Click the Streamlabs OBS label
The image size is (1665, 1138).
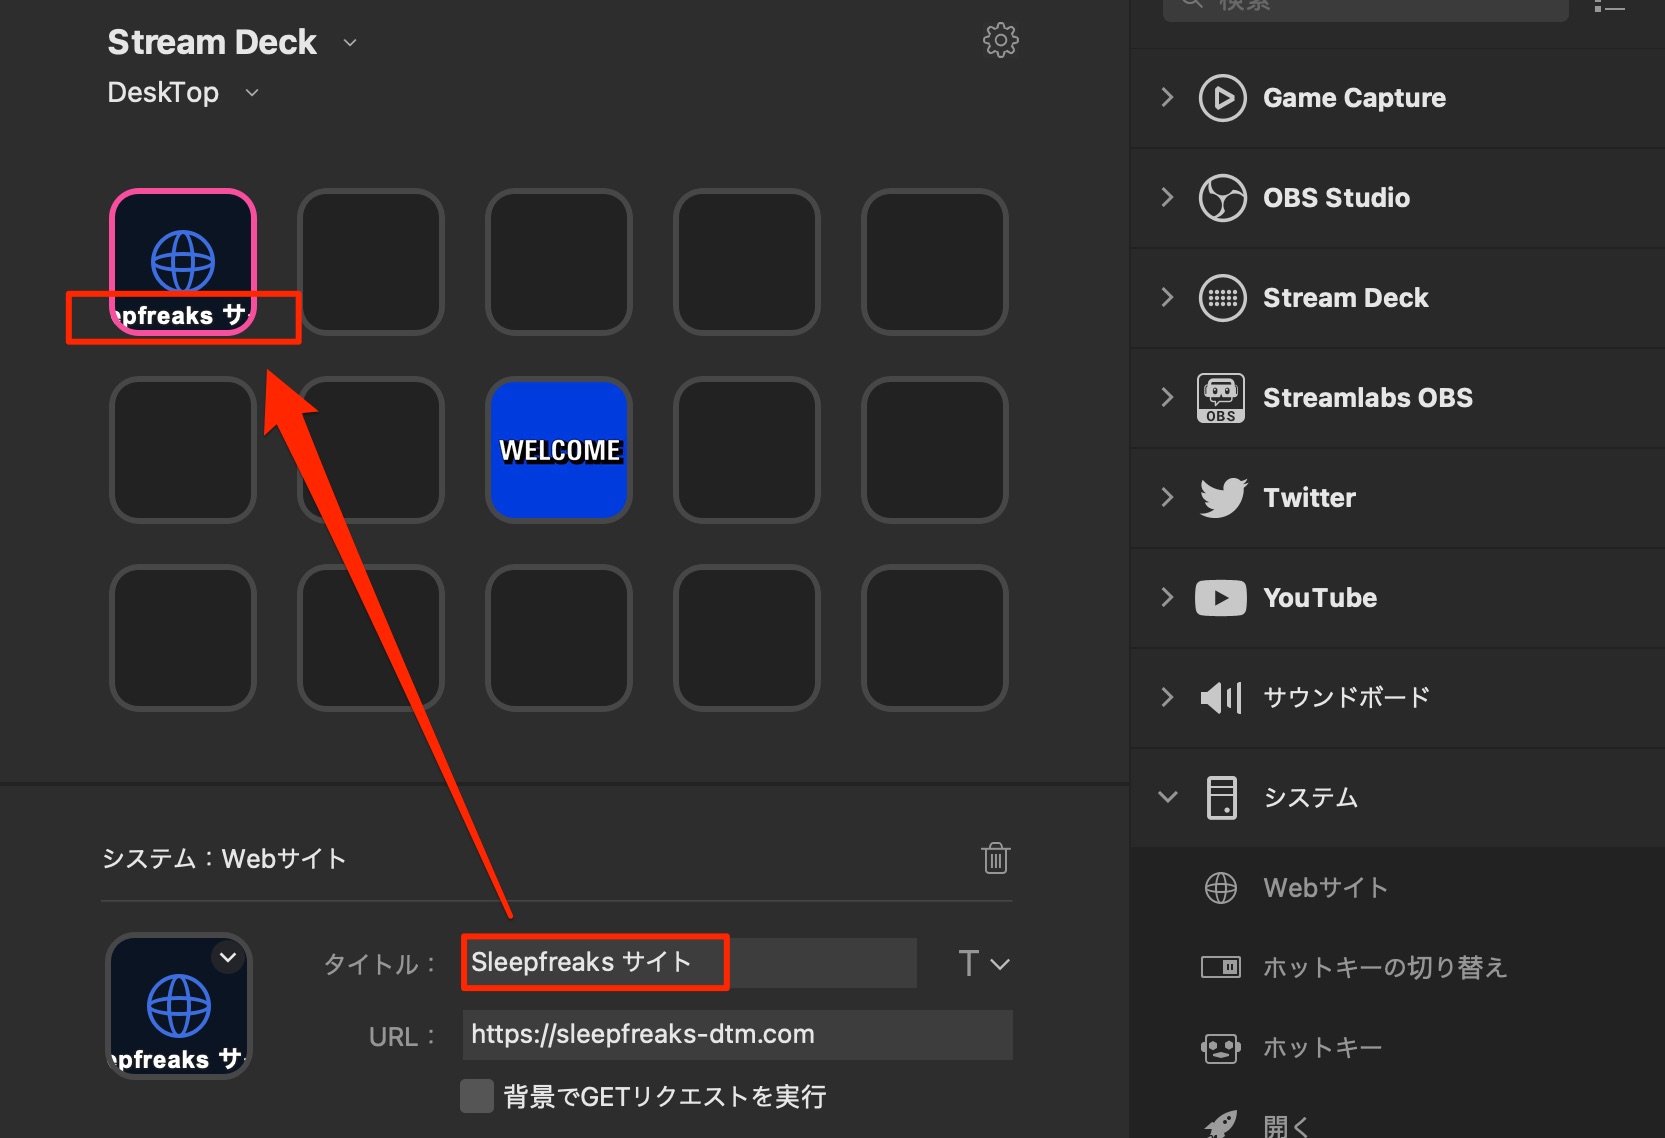coord(1367,398)
